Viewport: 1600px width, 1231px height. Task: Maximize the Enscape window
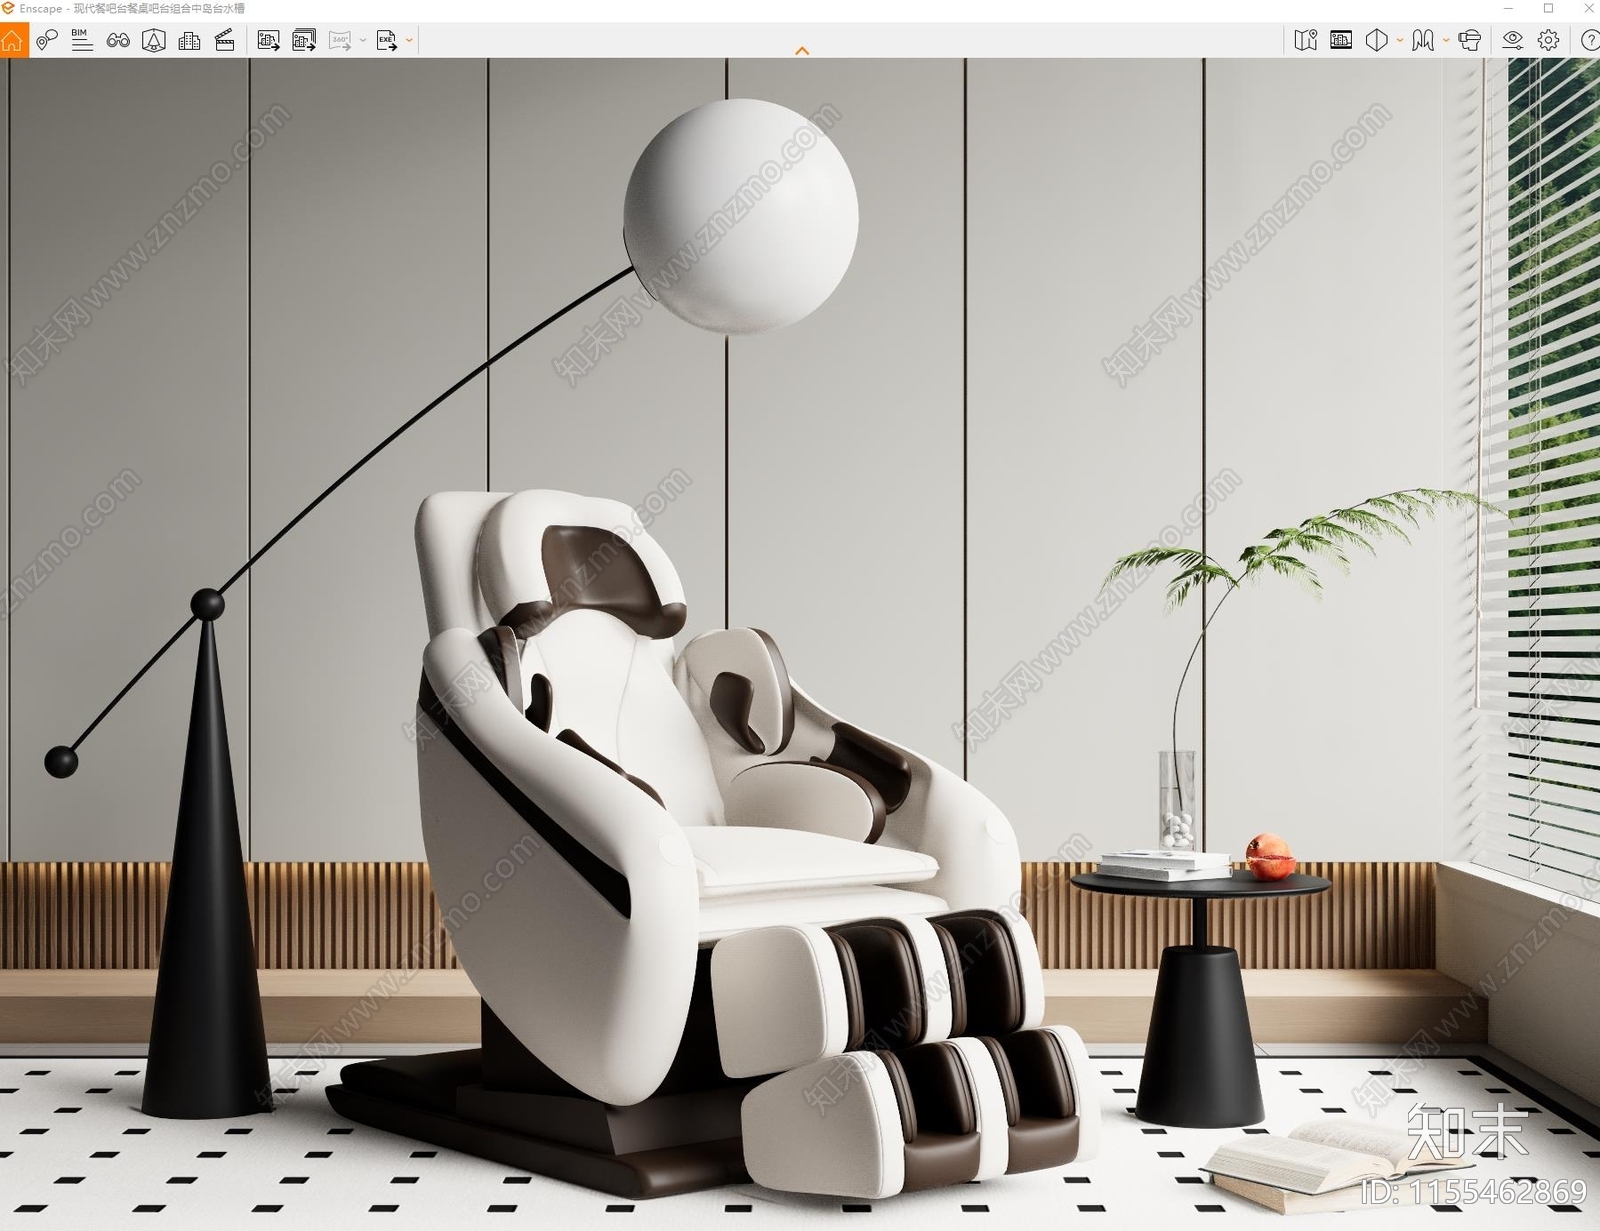click(x=1548, y=8)
